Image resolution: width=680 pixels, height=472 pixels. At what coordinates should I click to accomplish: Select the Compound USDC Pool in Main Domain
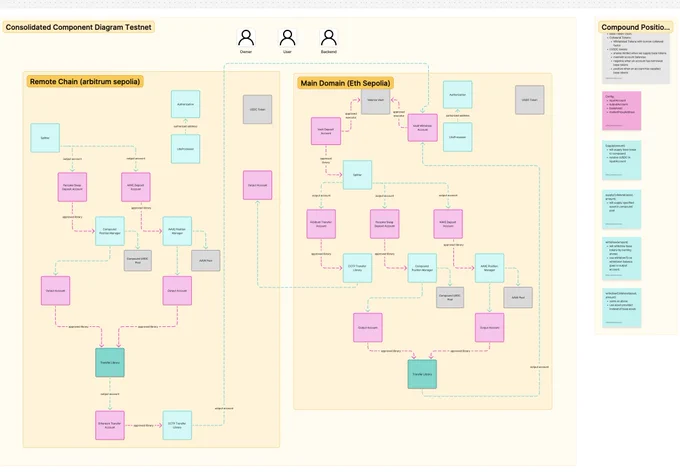click(450, 298)
